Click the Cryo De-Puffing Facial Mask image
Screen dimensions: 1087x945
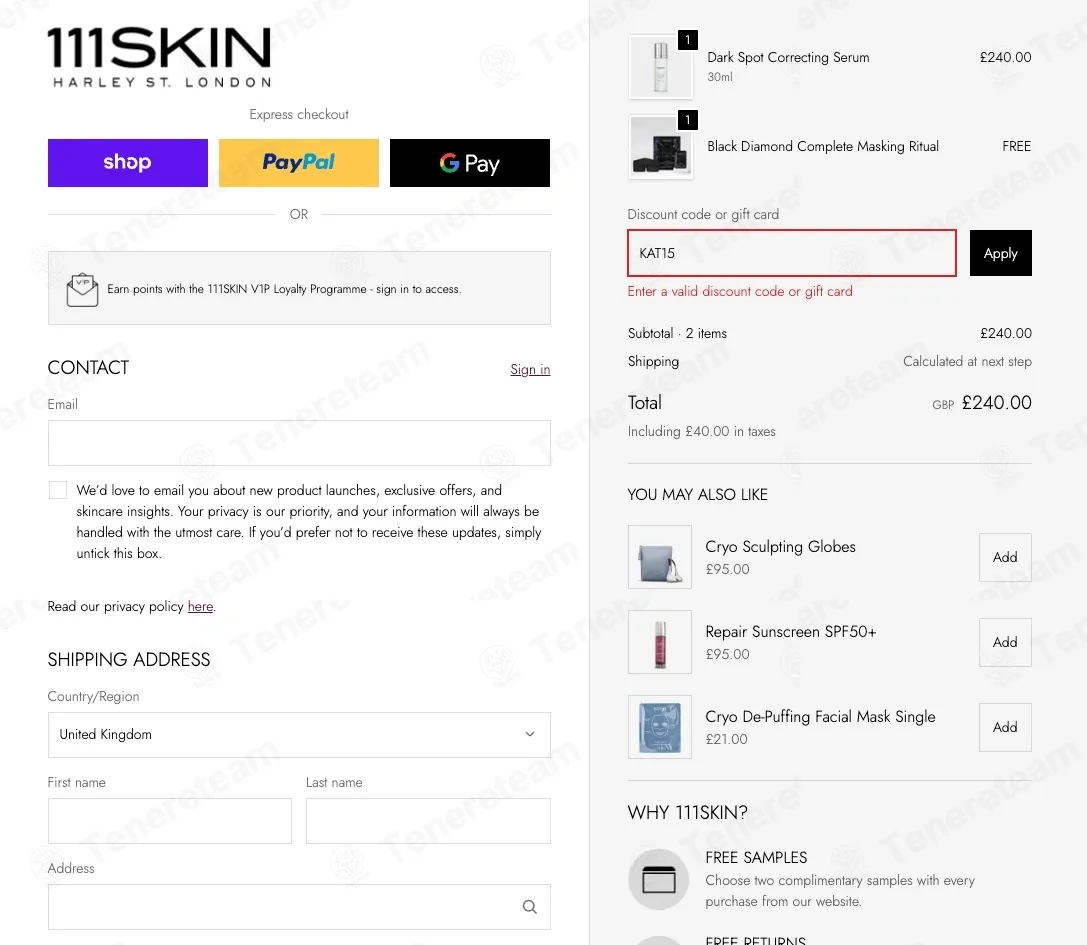pos(660,727)
